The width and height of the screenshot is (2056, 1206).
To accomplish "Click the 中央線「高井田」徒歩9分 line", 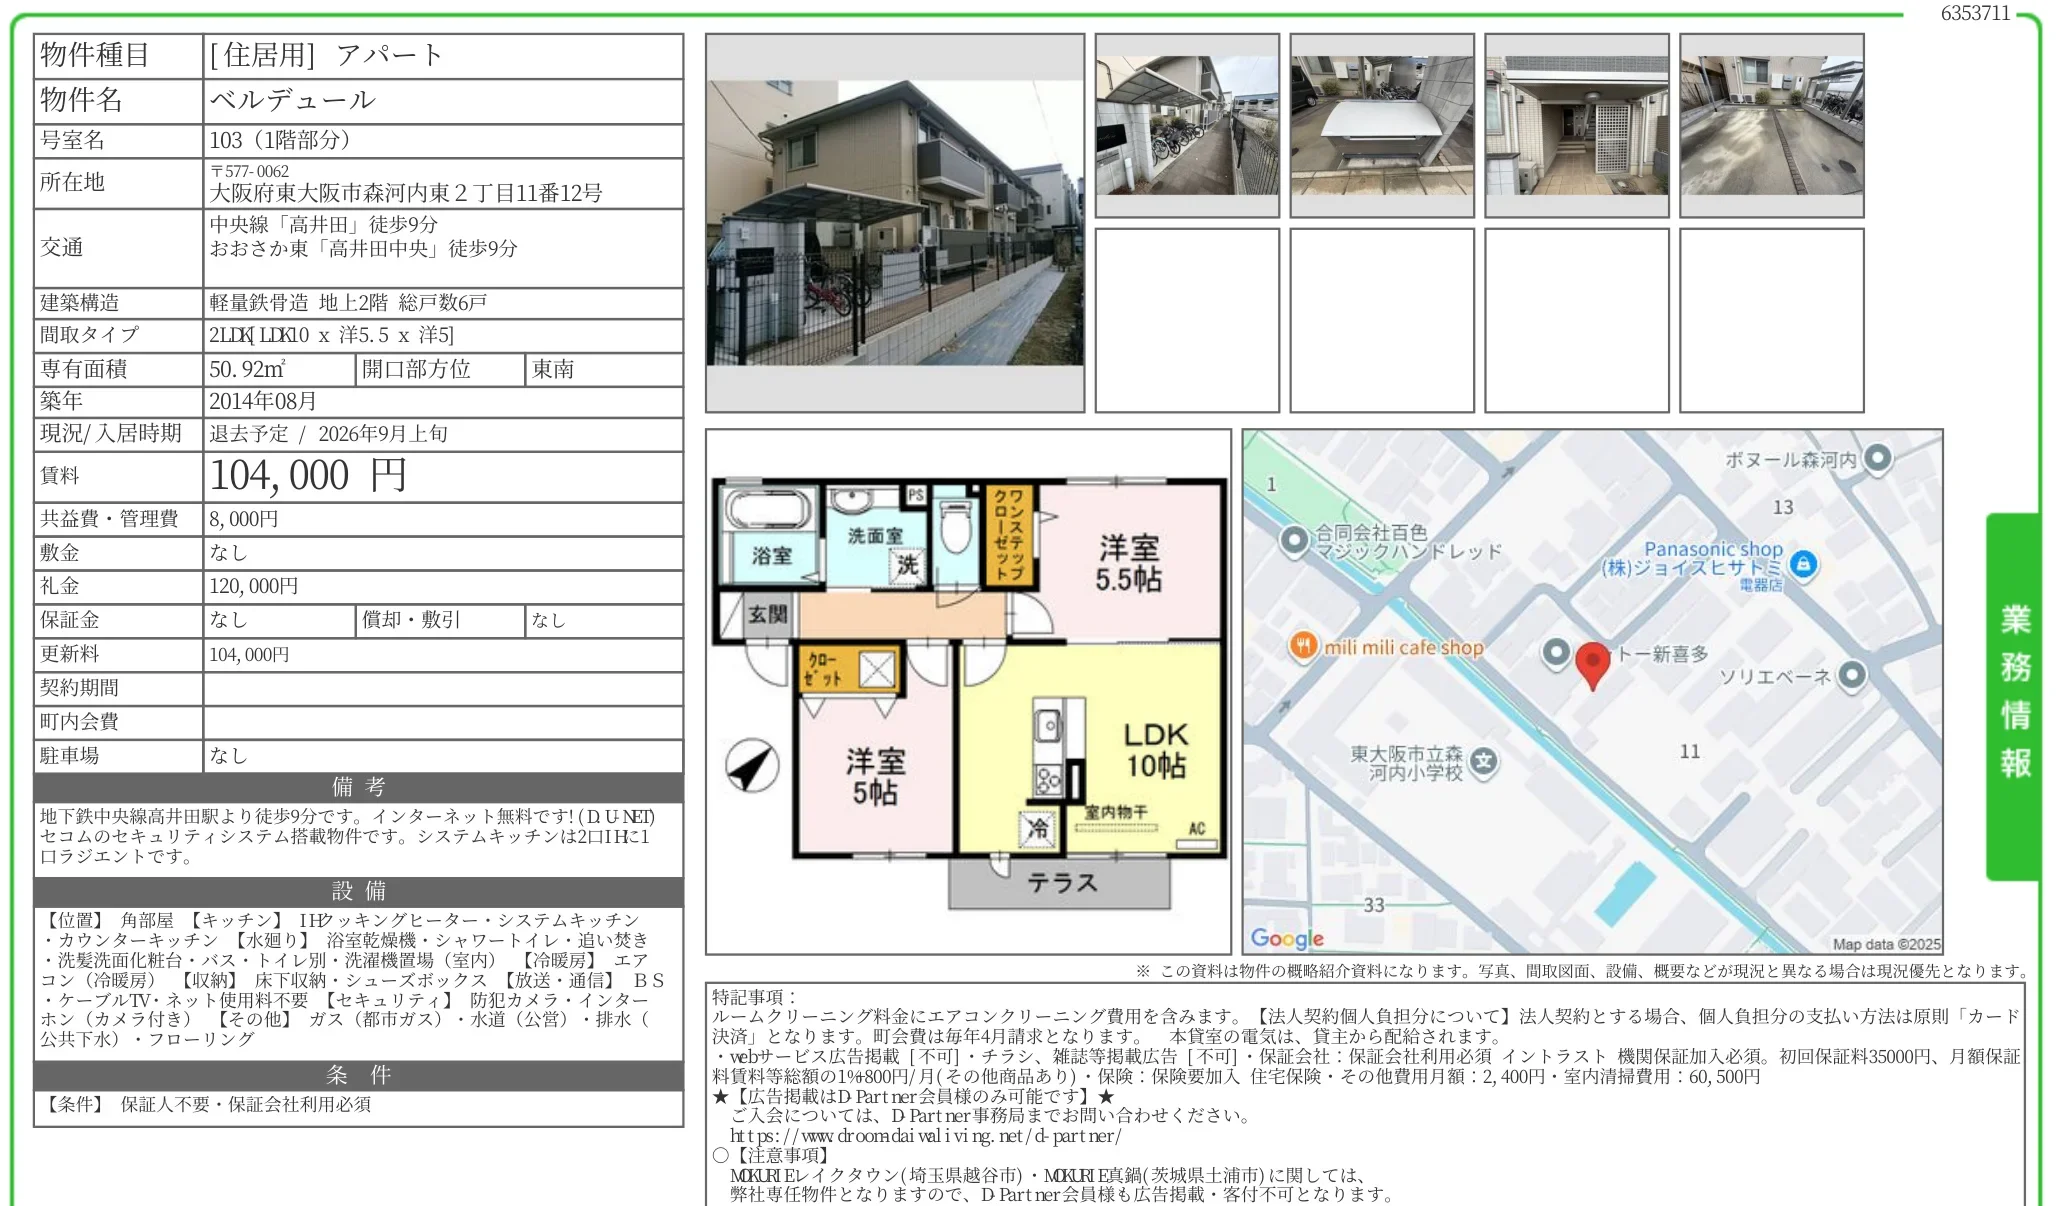I will tap(323, 224).
